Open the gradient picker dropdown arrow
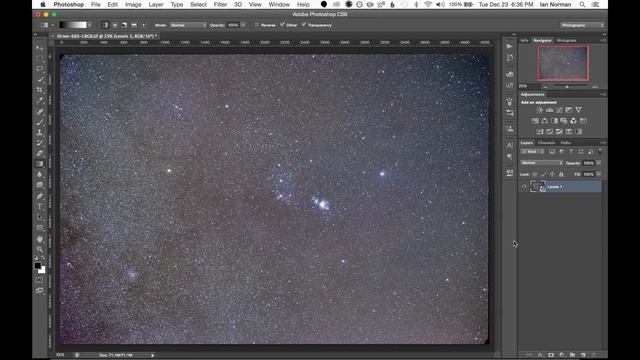 [90, 25]
